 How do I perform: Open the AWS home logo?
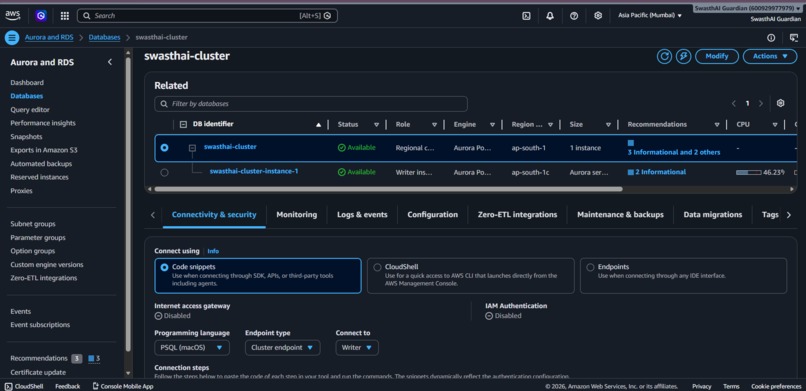(x=12, y=15)
